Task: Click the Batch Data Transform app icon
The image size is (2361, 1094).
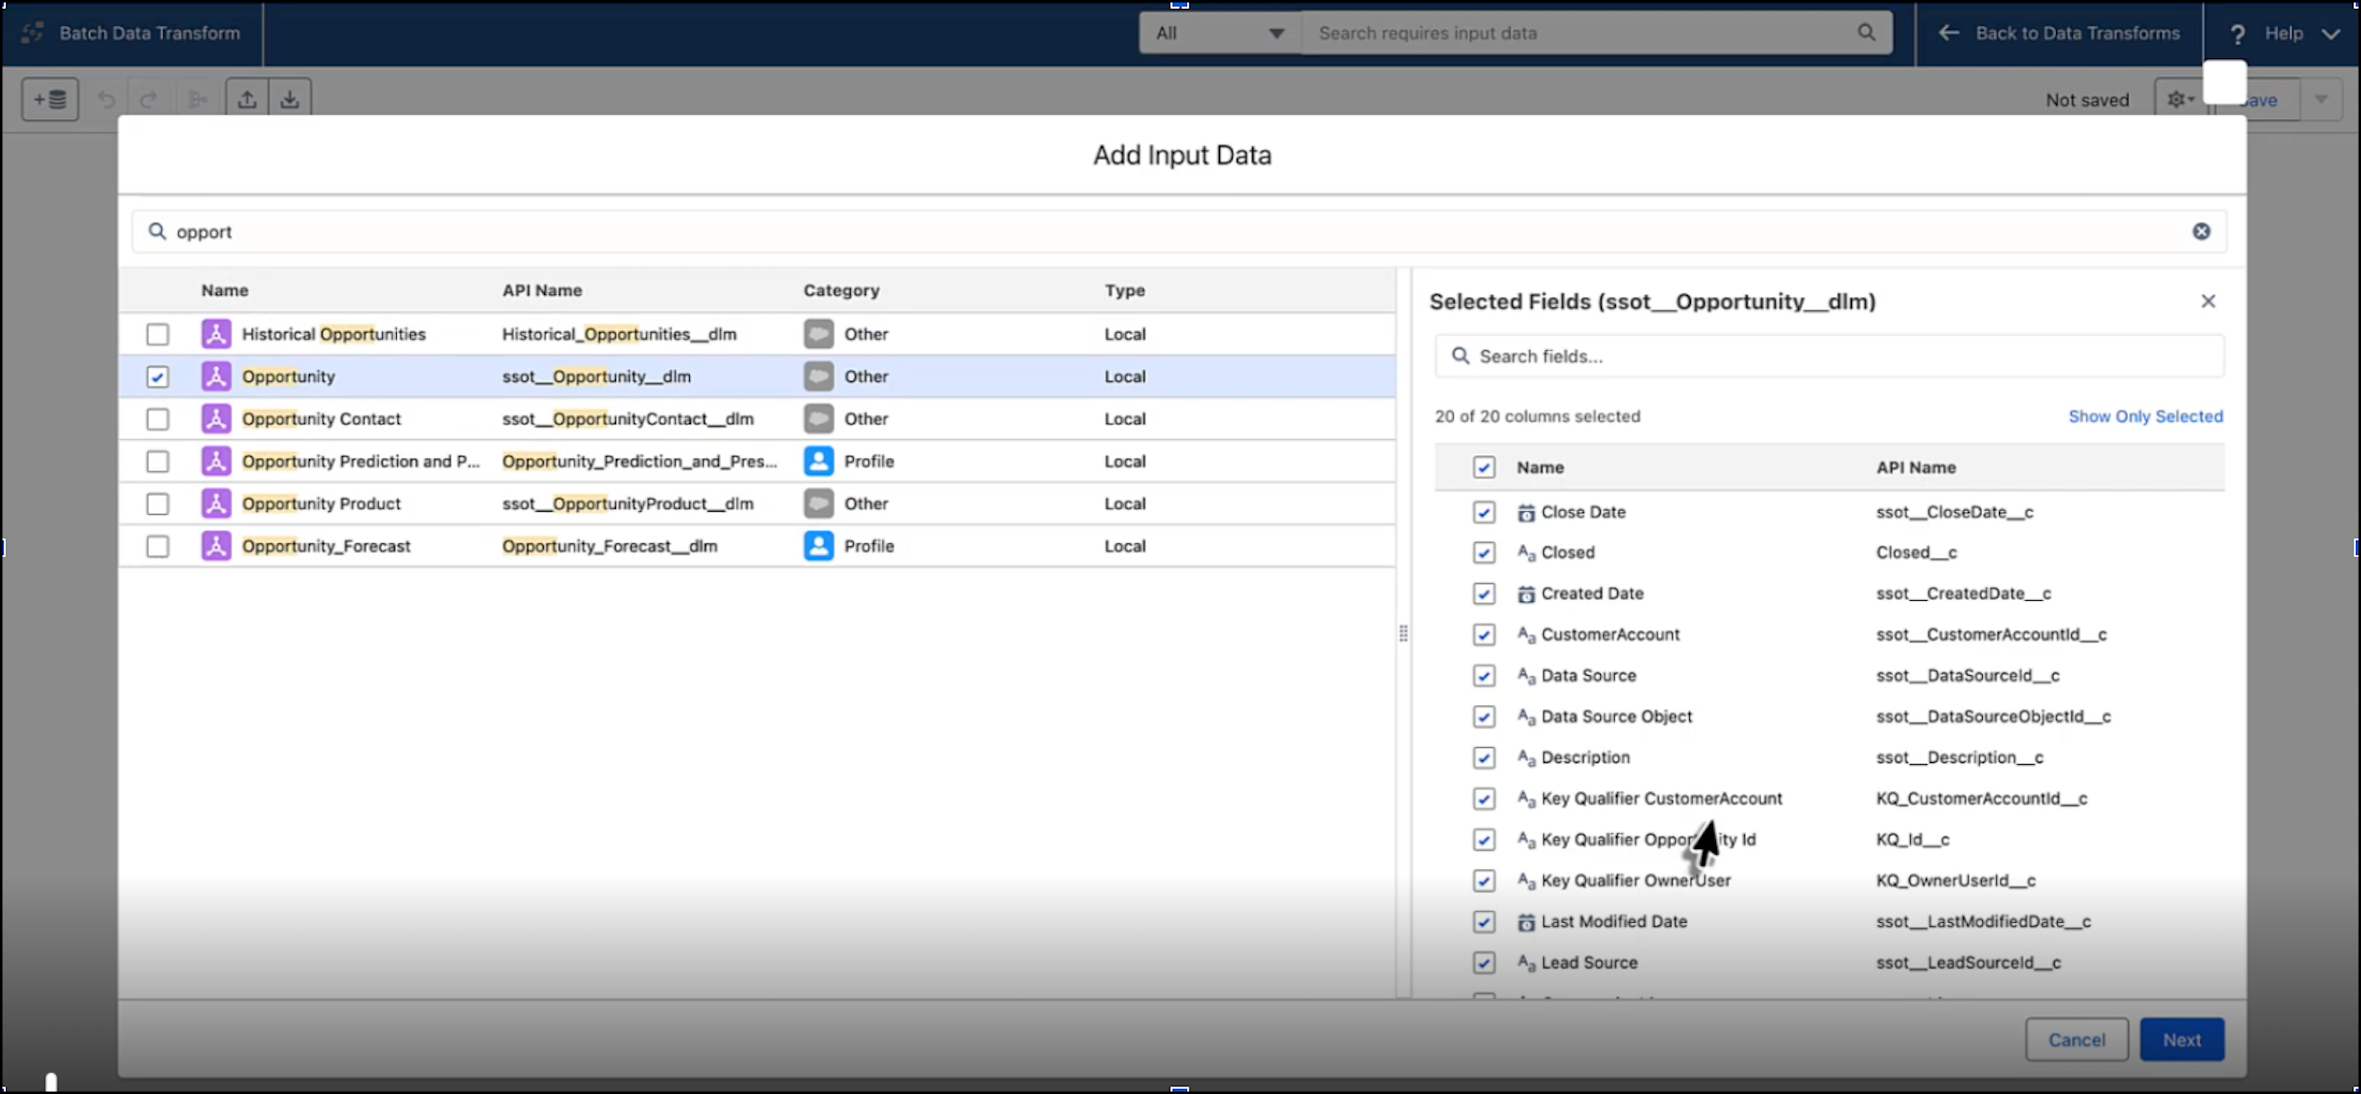Action: [x=32, y=33]
